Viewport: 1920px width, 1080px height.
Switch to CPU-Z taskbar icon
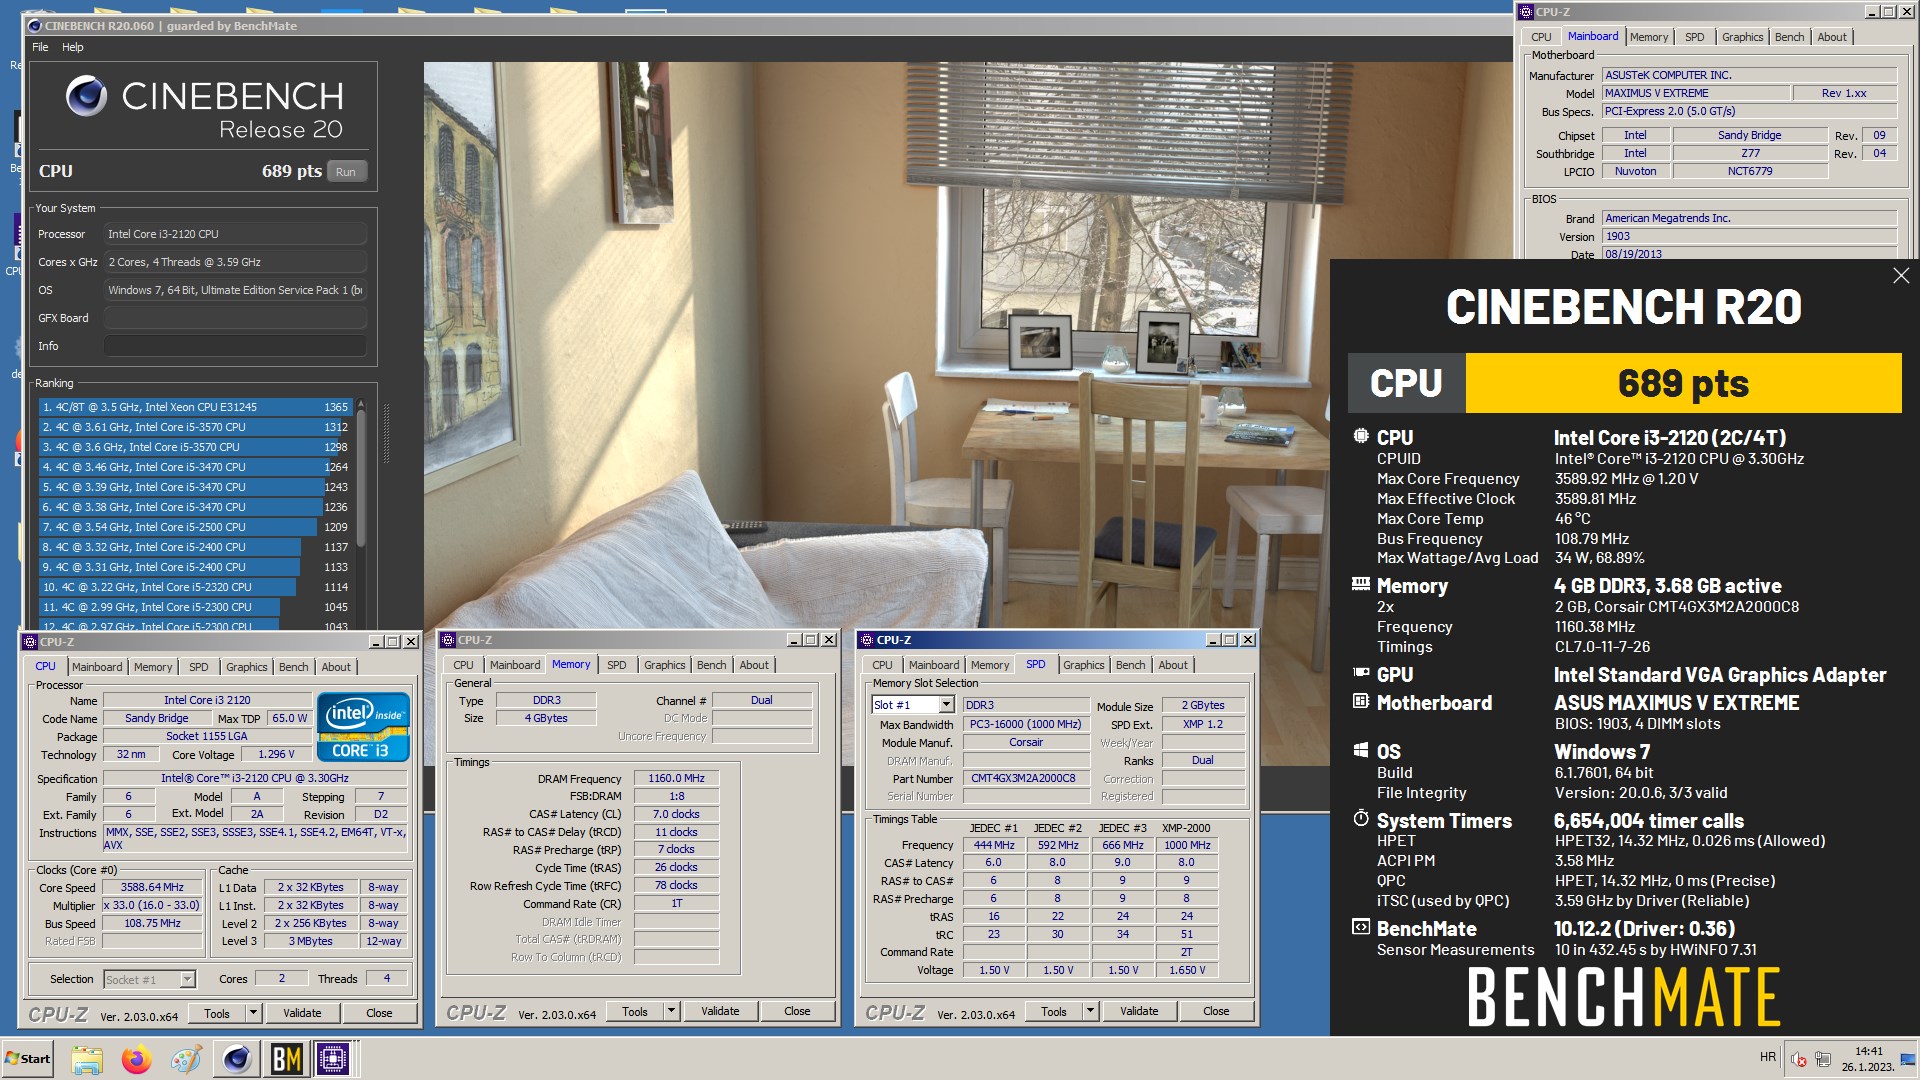[334, 1059]
